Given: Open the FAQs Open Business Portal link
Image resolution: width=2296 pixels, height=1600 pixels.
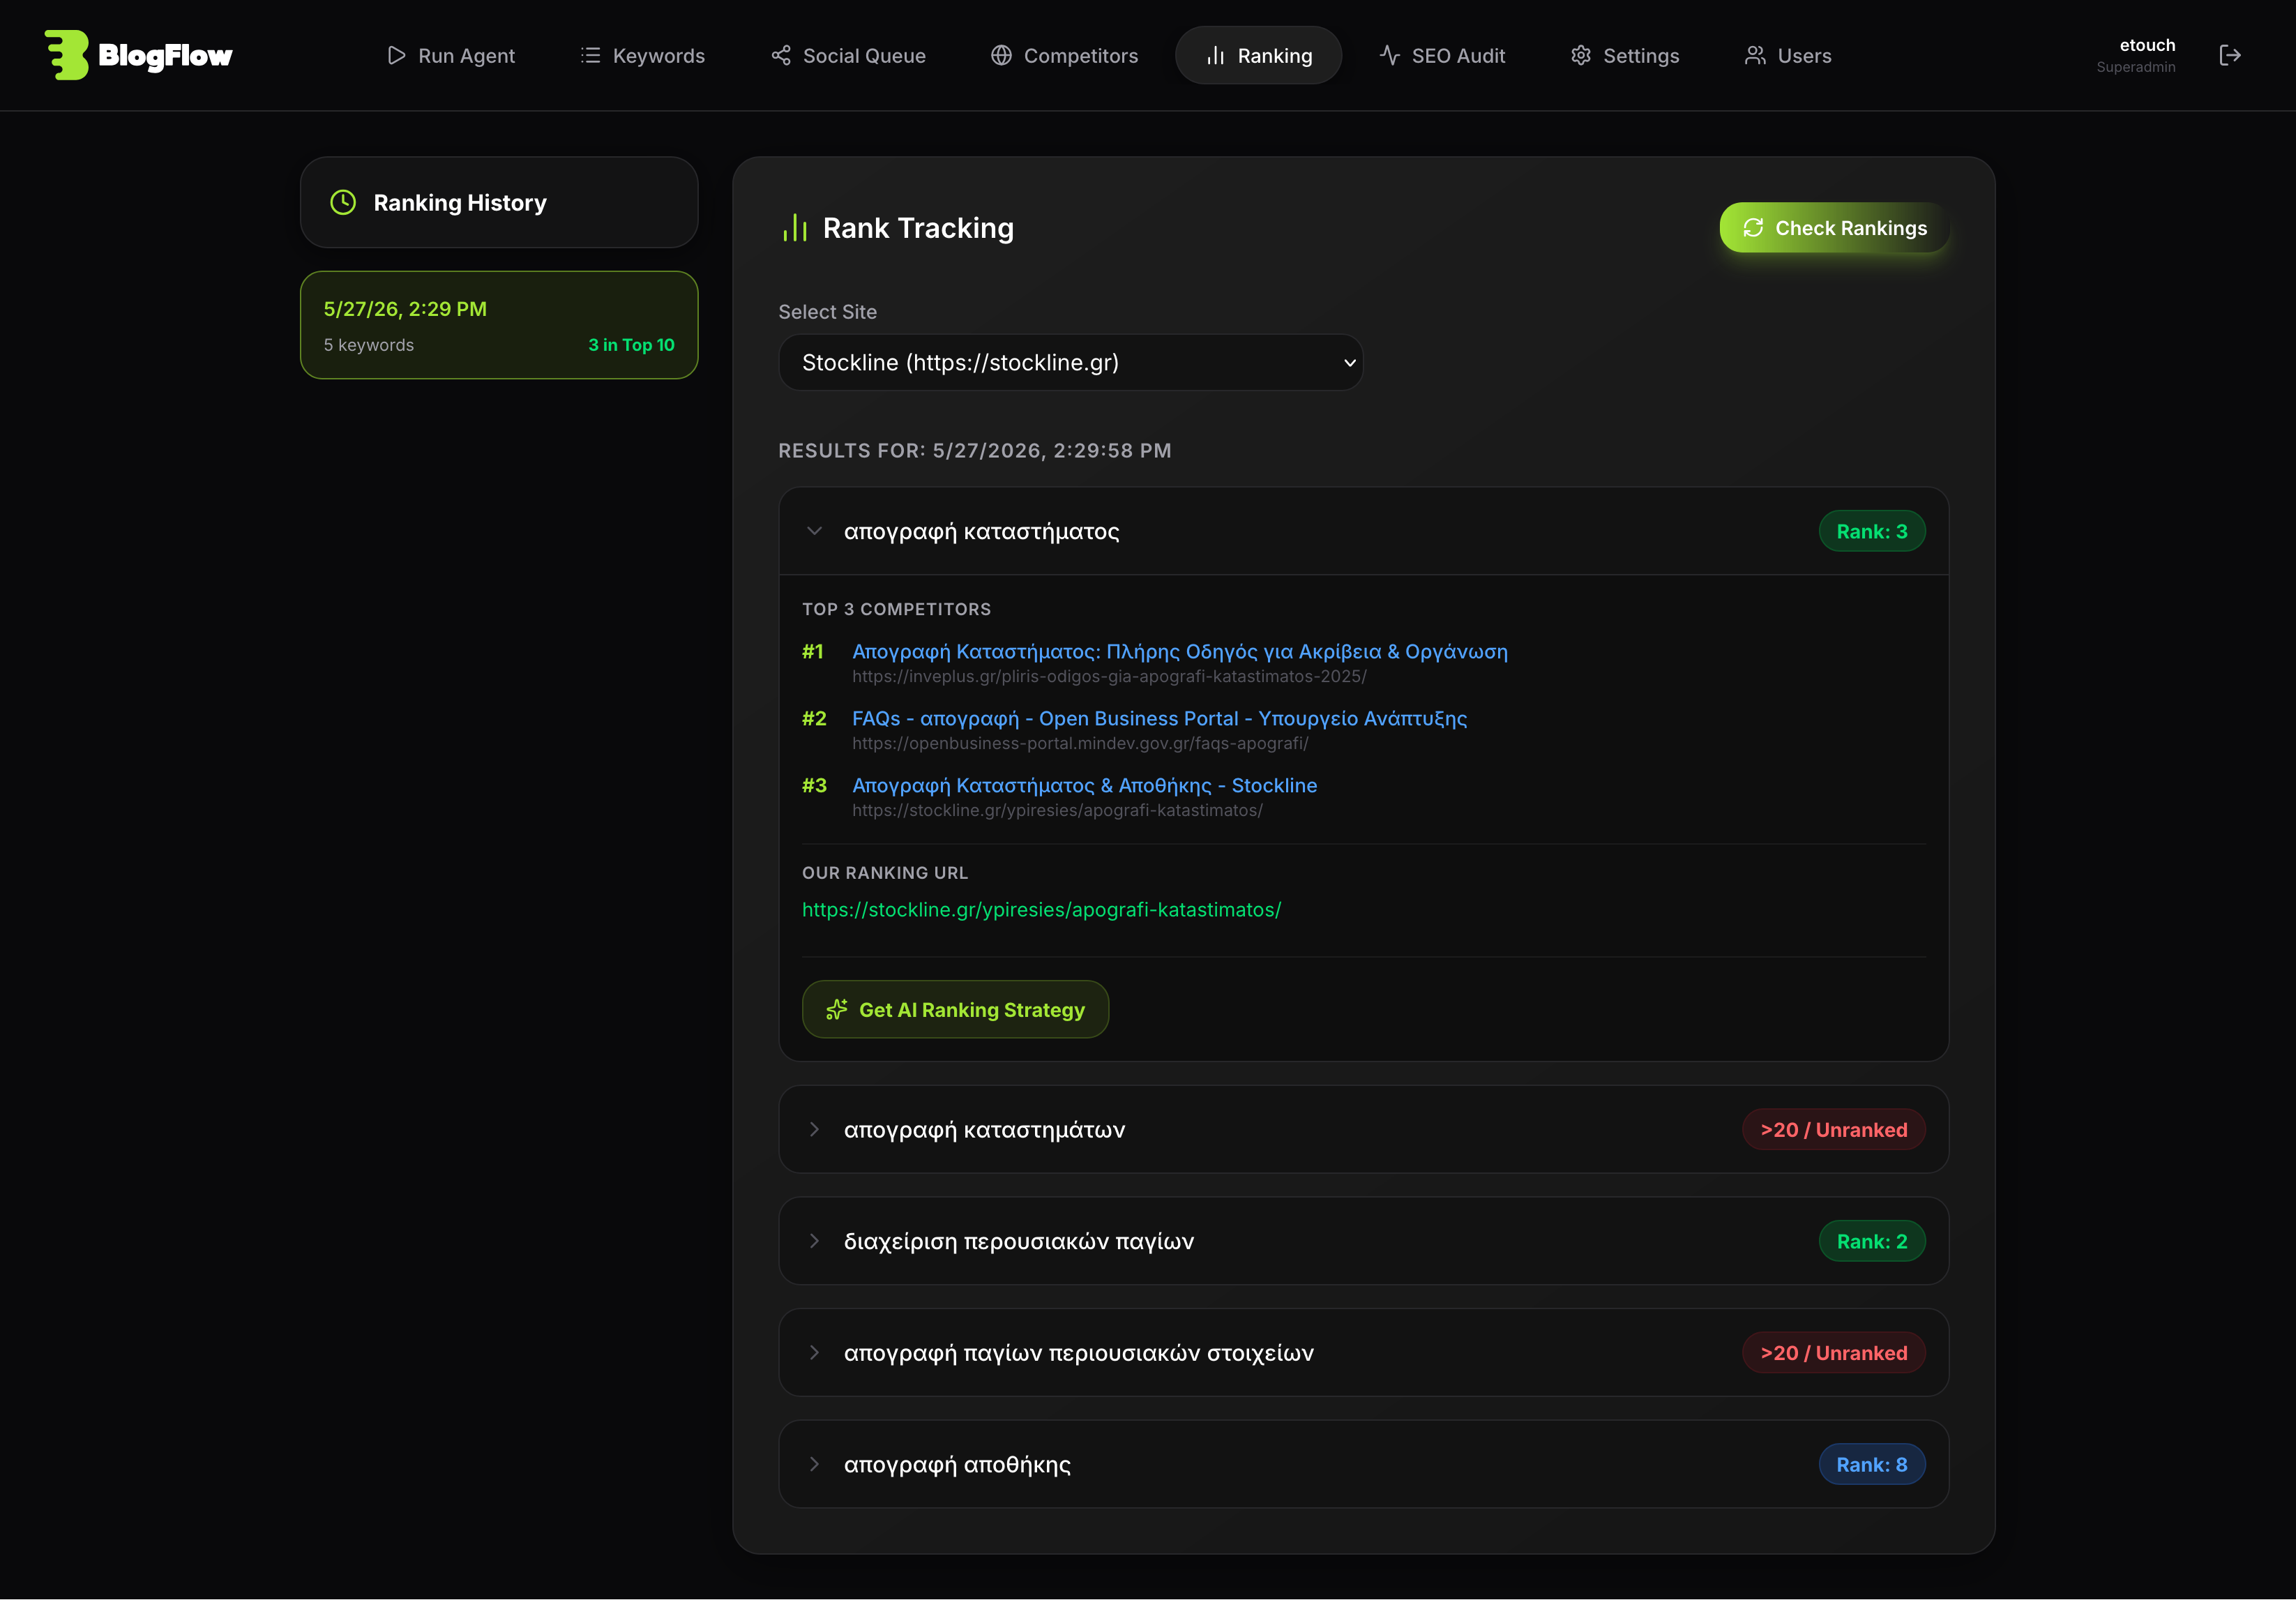Looking at the screenshot, I should pos(1159,718).
